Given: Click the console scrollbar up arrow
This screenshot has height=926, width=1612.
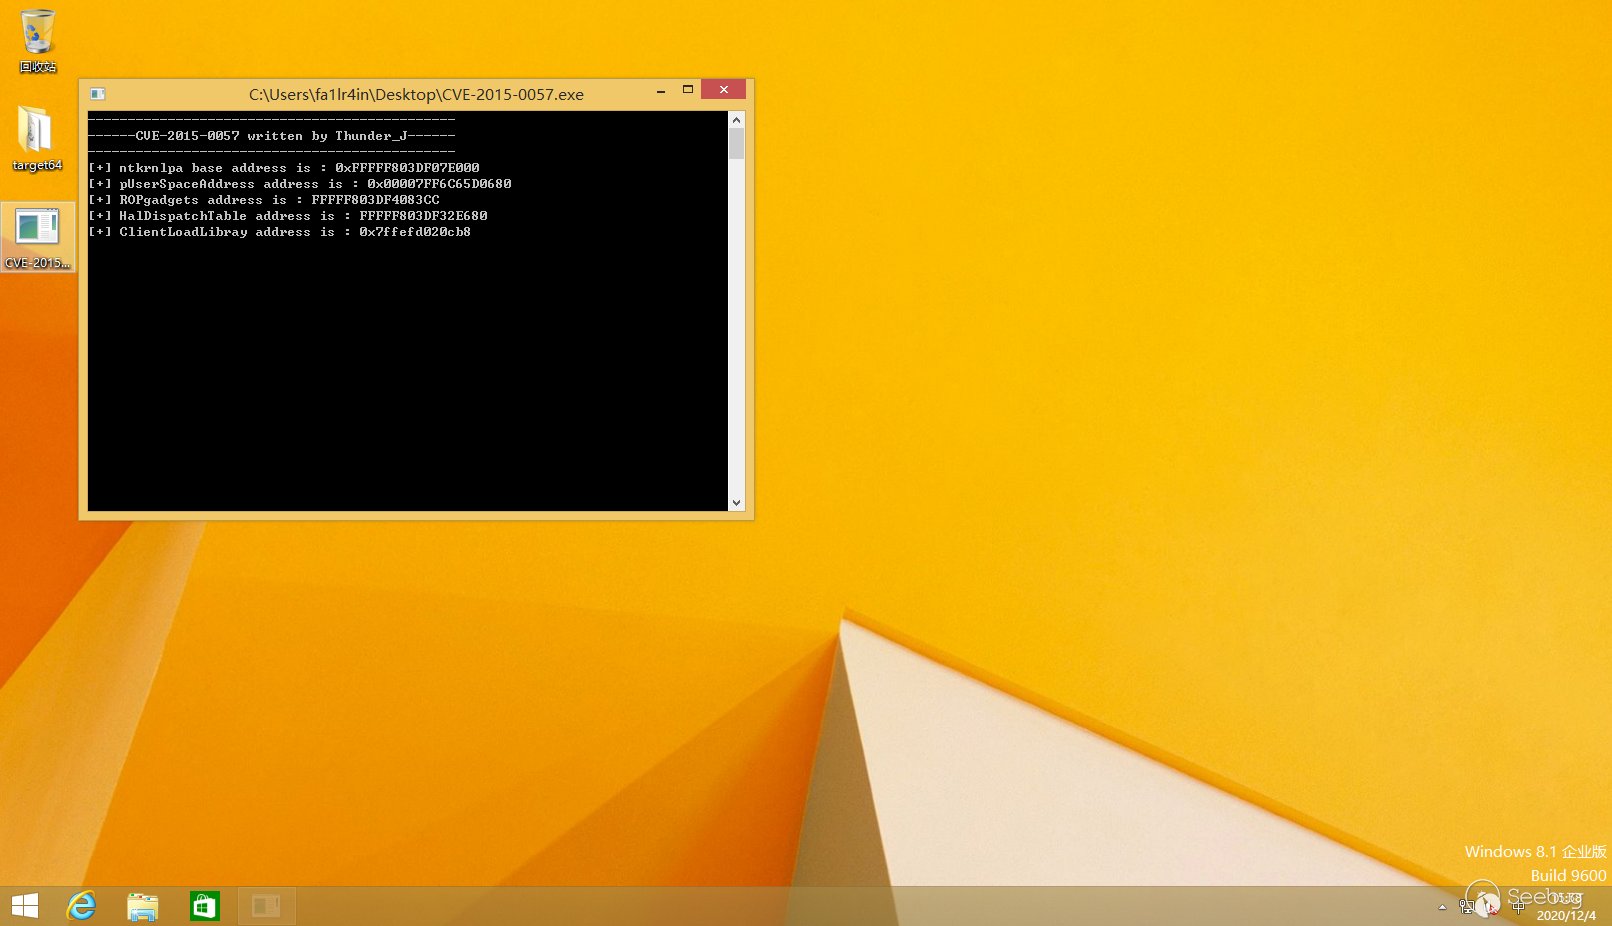Looking at the screenshot, I should tap(737, 120).
